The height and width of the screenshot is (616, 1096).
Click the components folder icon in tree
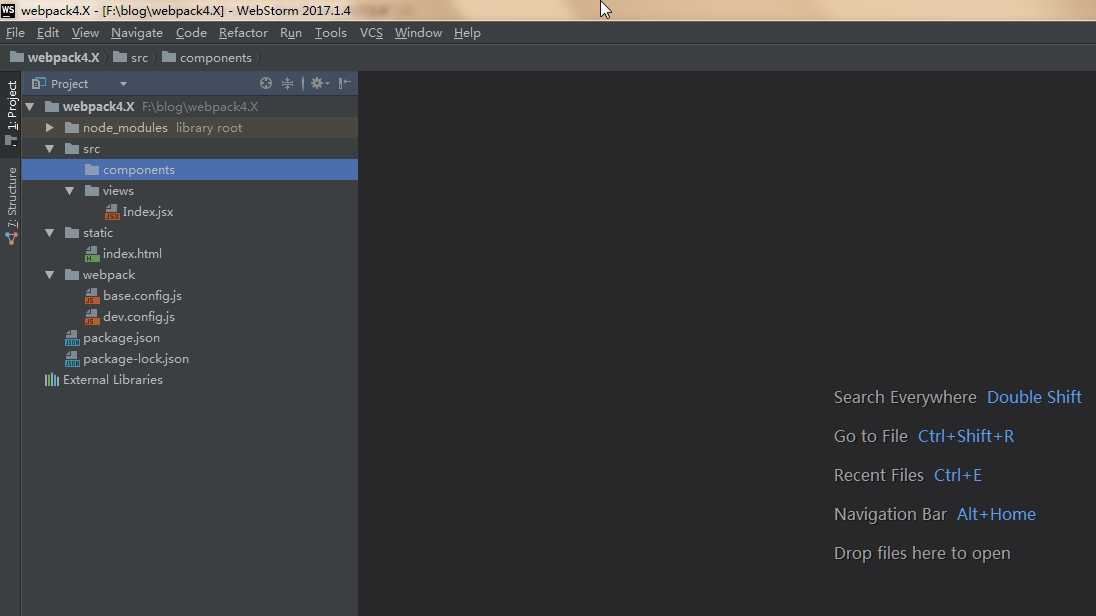(92, 170)
